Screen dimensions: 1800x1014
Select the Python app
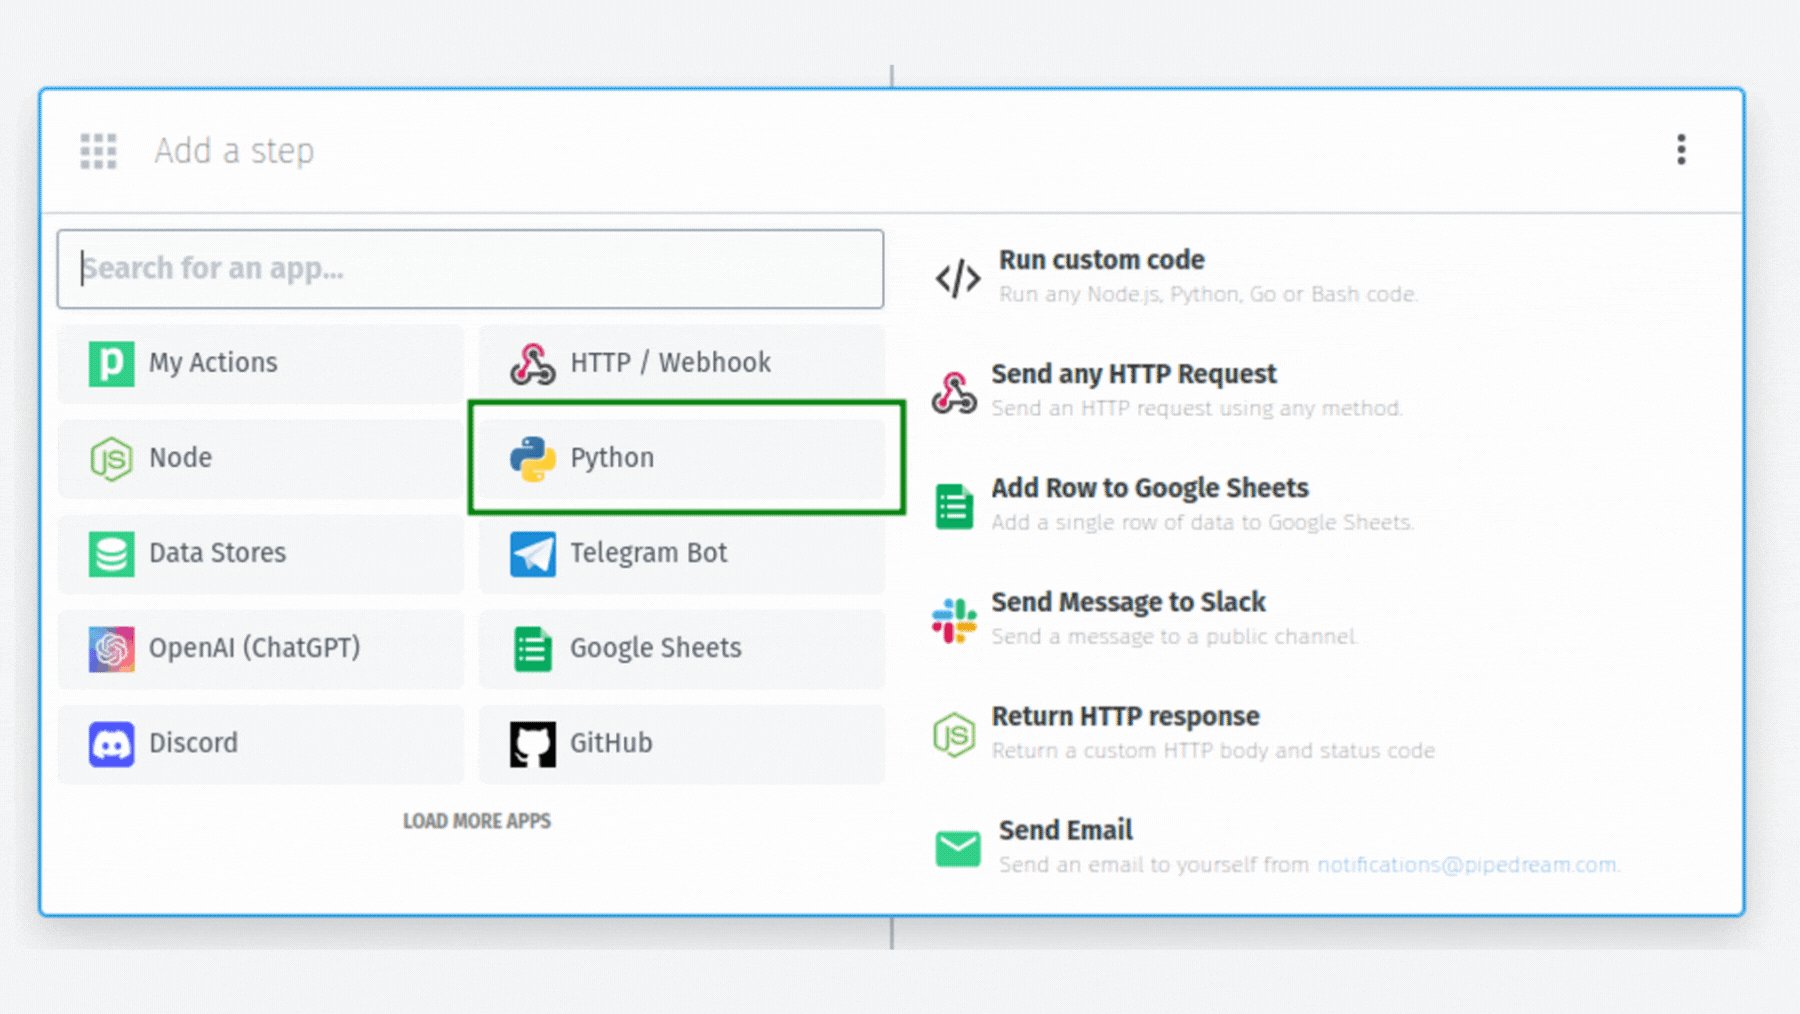click(x=682, y=458)
